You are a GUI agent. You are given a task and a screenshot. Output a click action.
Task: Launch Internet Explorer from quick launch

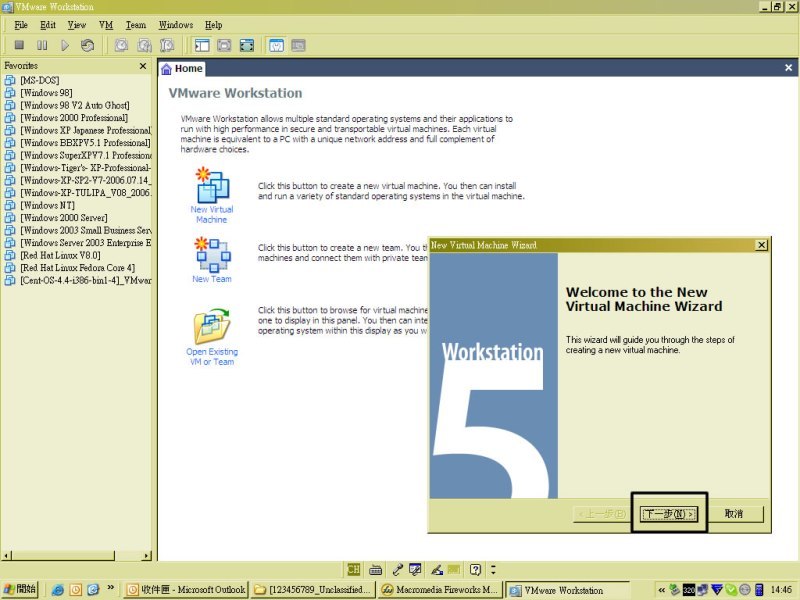tap(58, 590)
